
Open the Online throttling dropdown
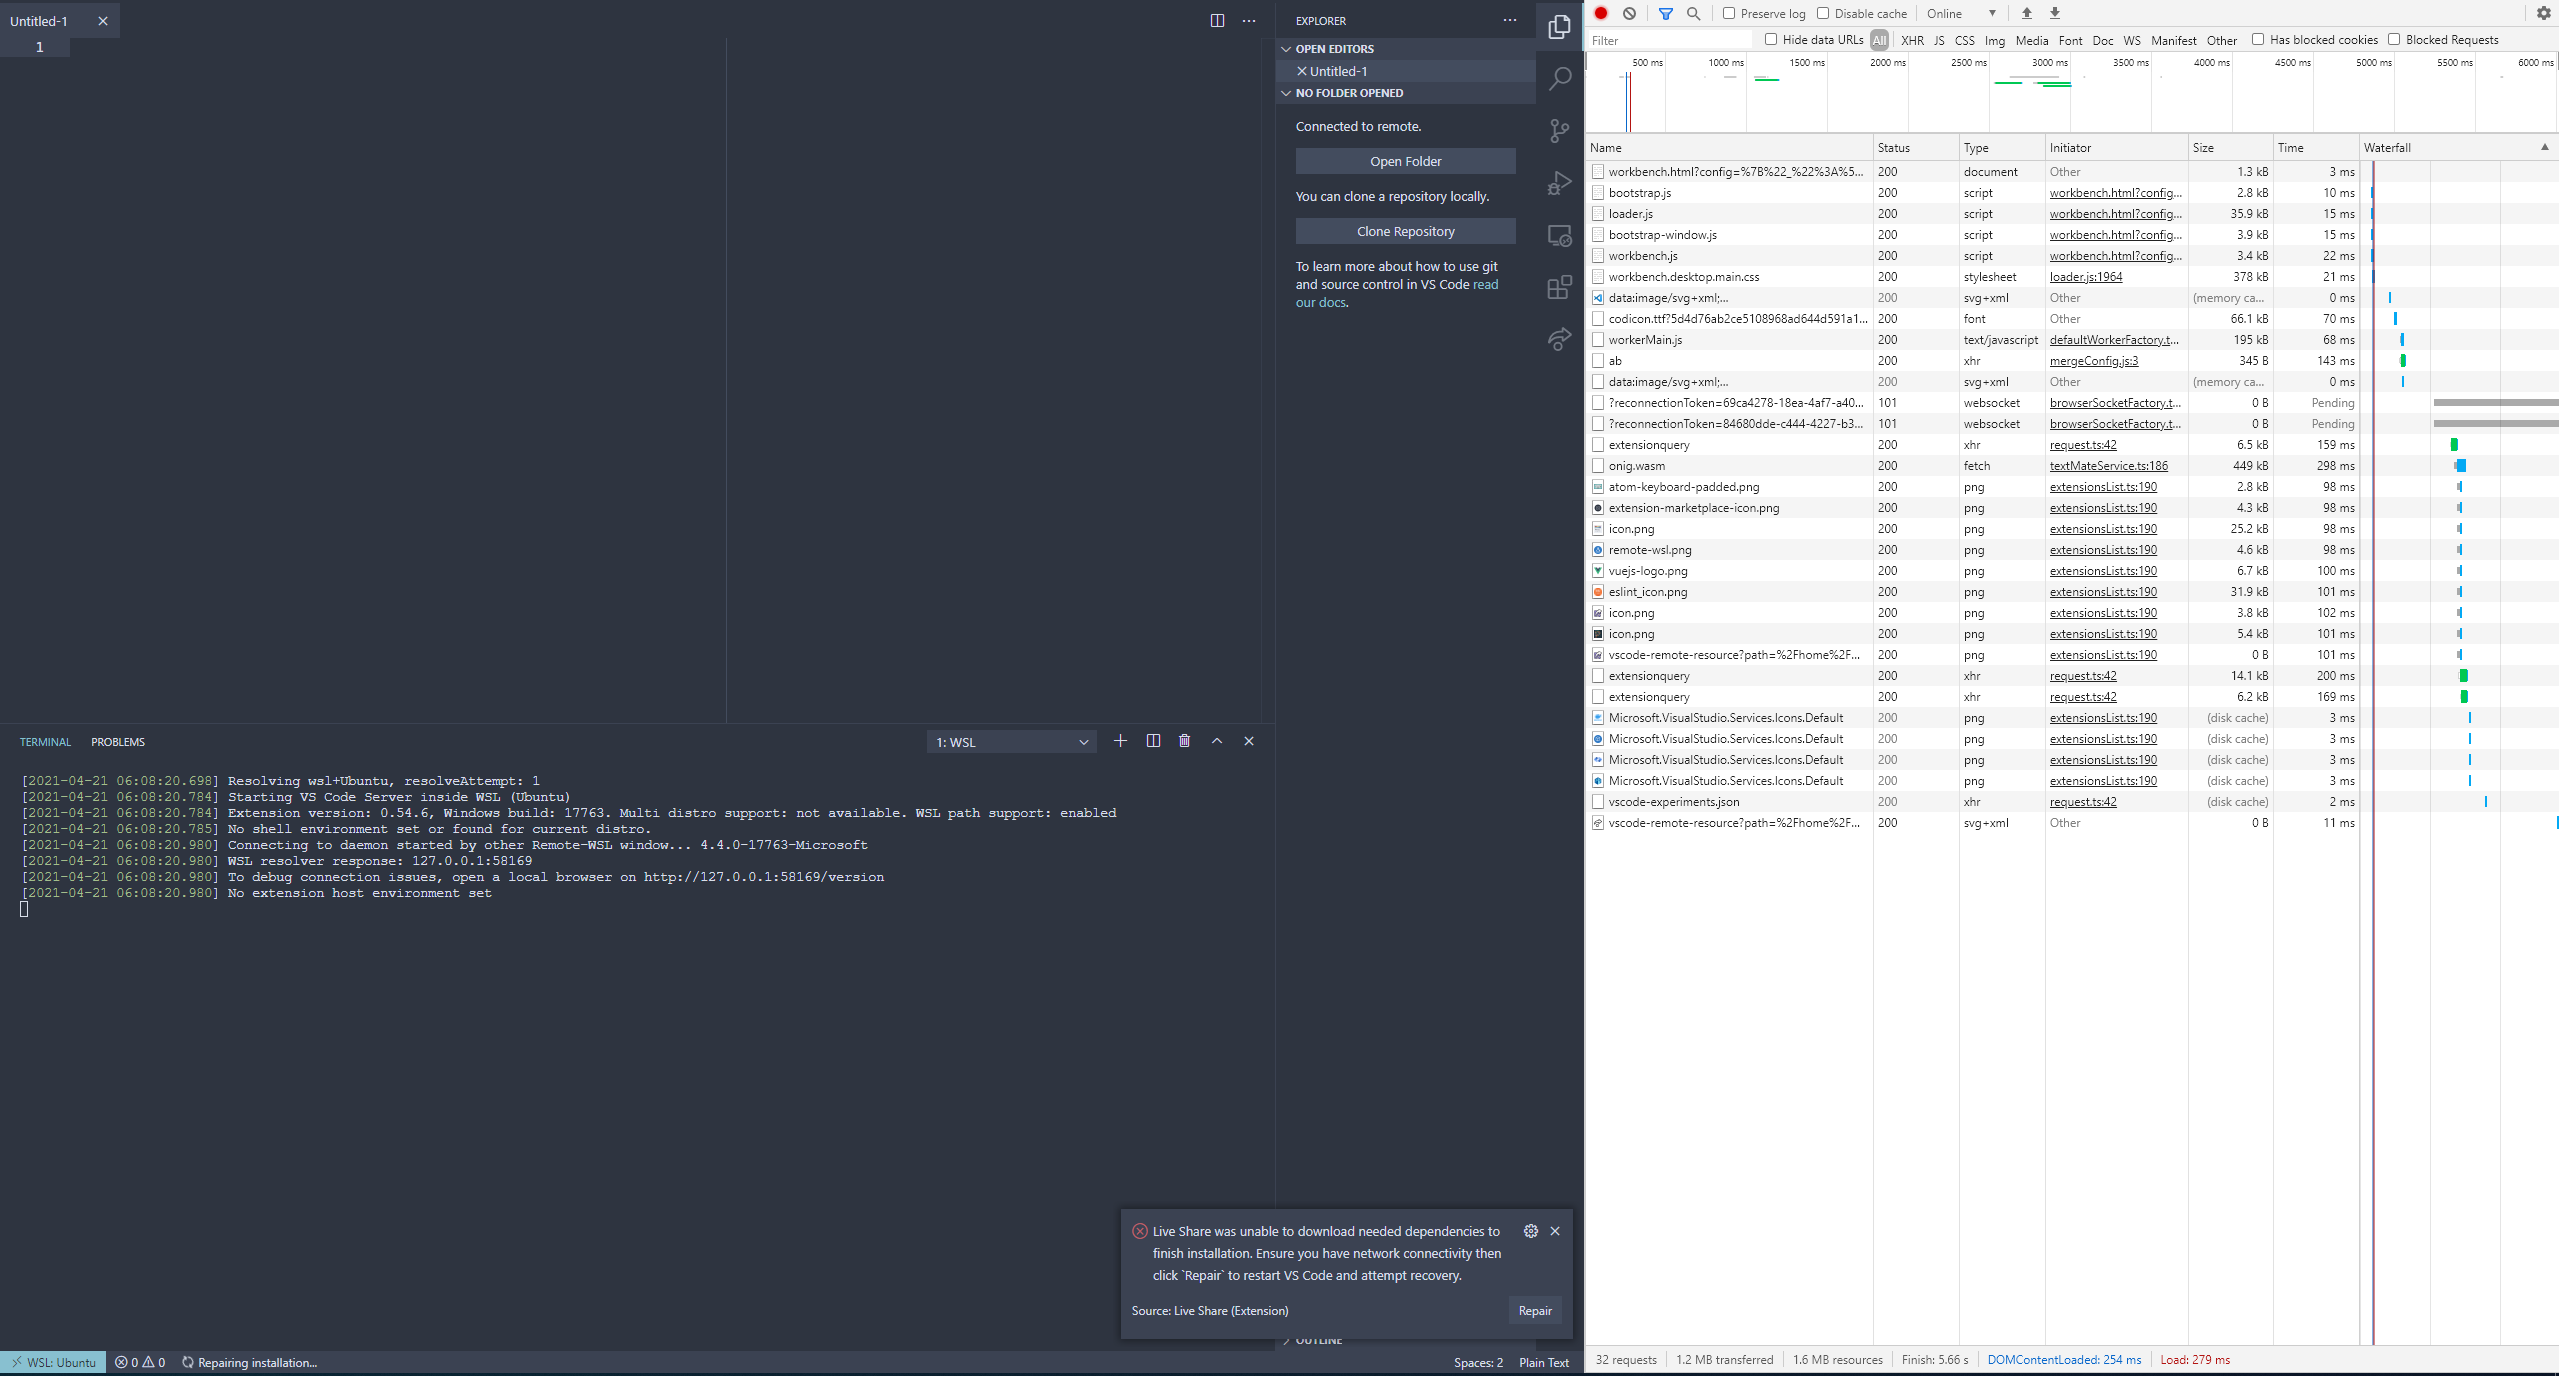1961,13
